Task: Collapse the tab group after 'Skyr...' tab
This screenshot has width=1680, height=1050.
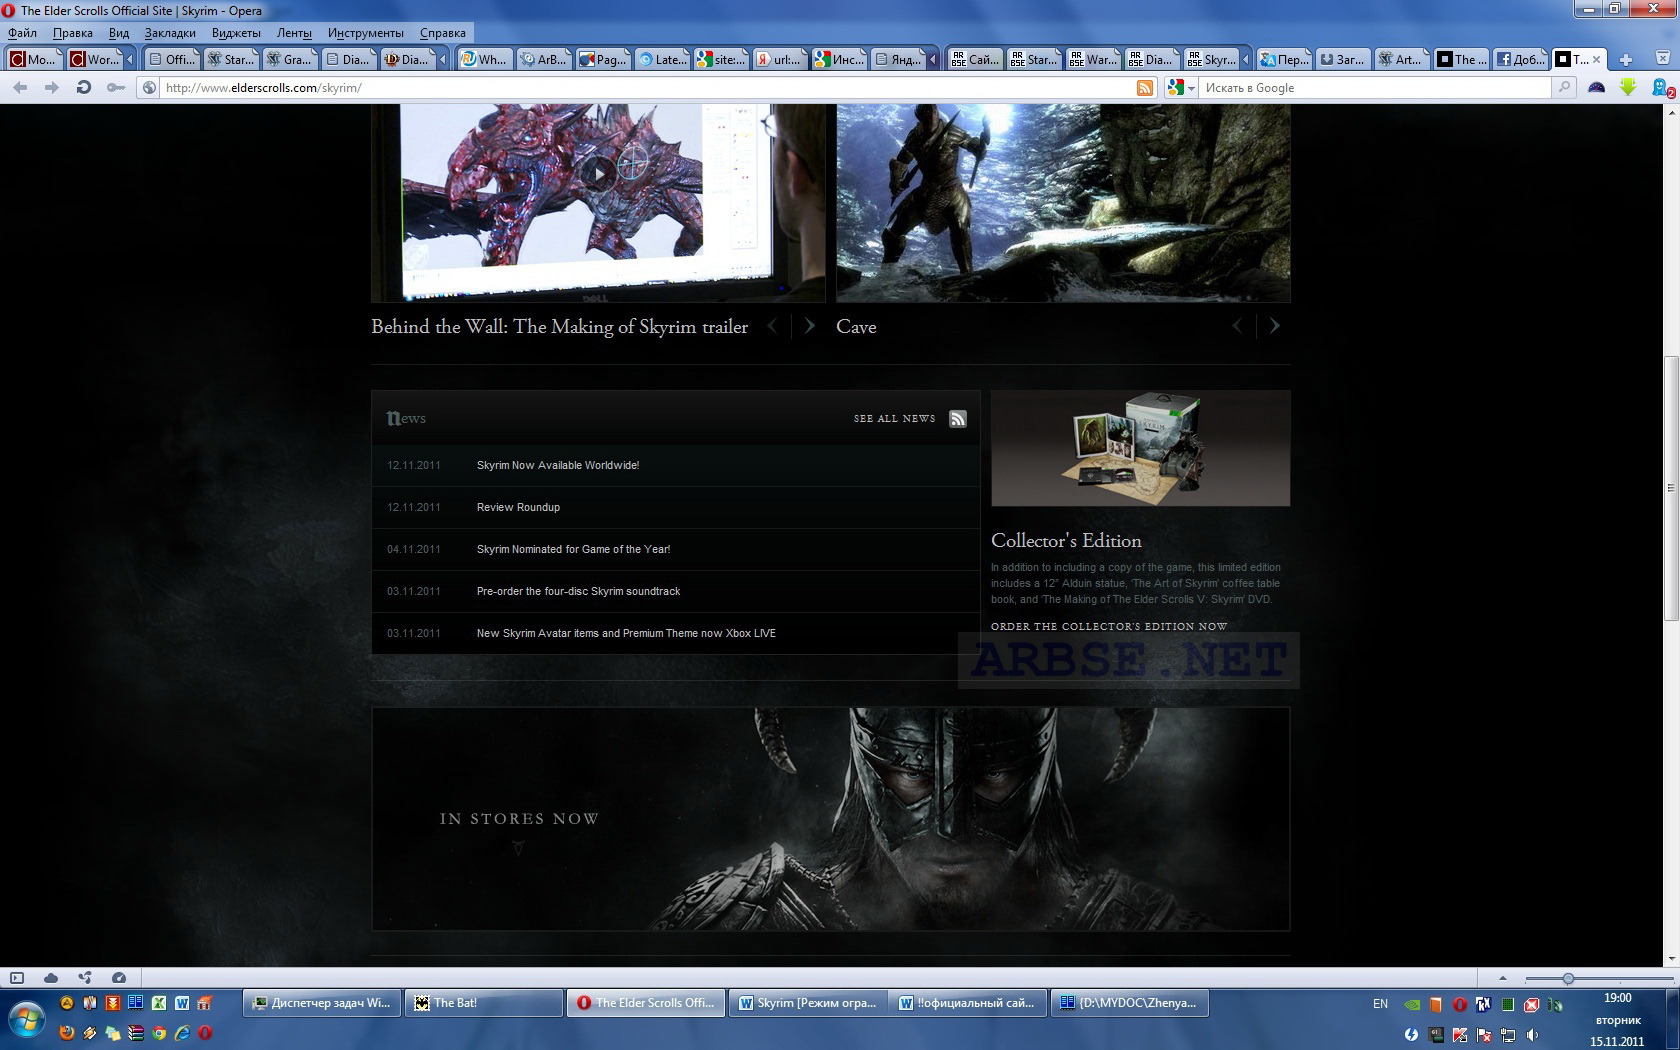Action: point(1246,60)
